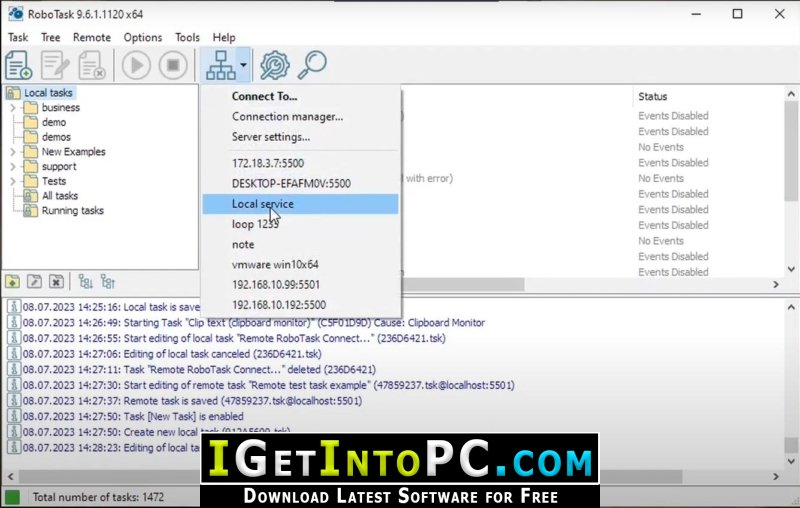Click the Edit Task pencil icon

pos(55,65)
